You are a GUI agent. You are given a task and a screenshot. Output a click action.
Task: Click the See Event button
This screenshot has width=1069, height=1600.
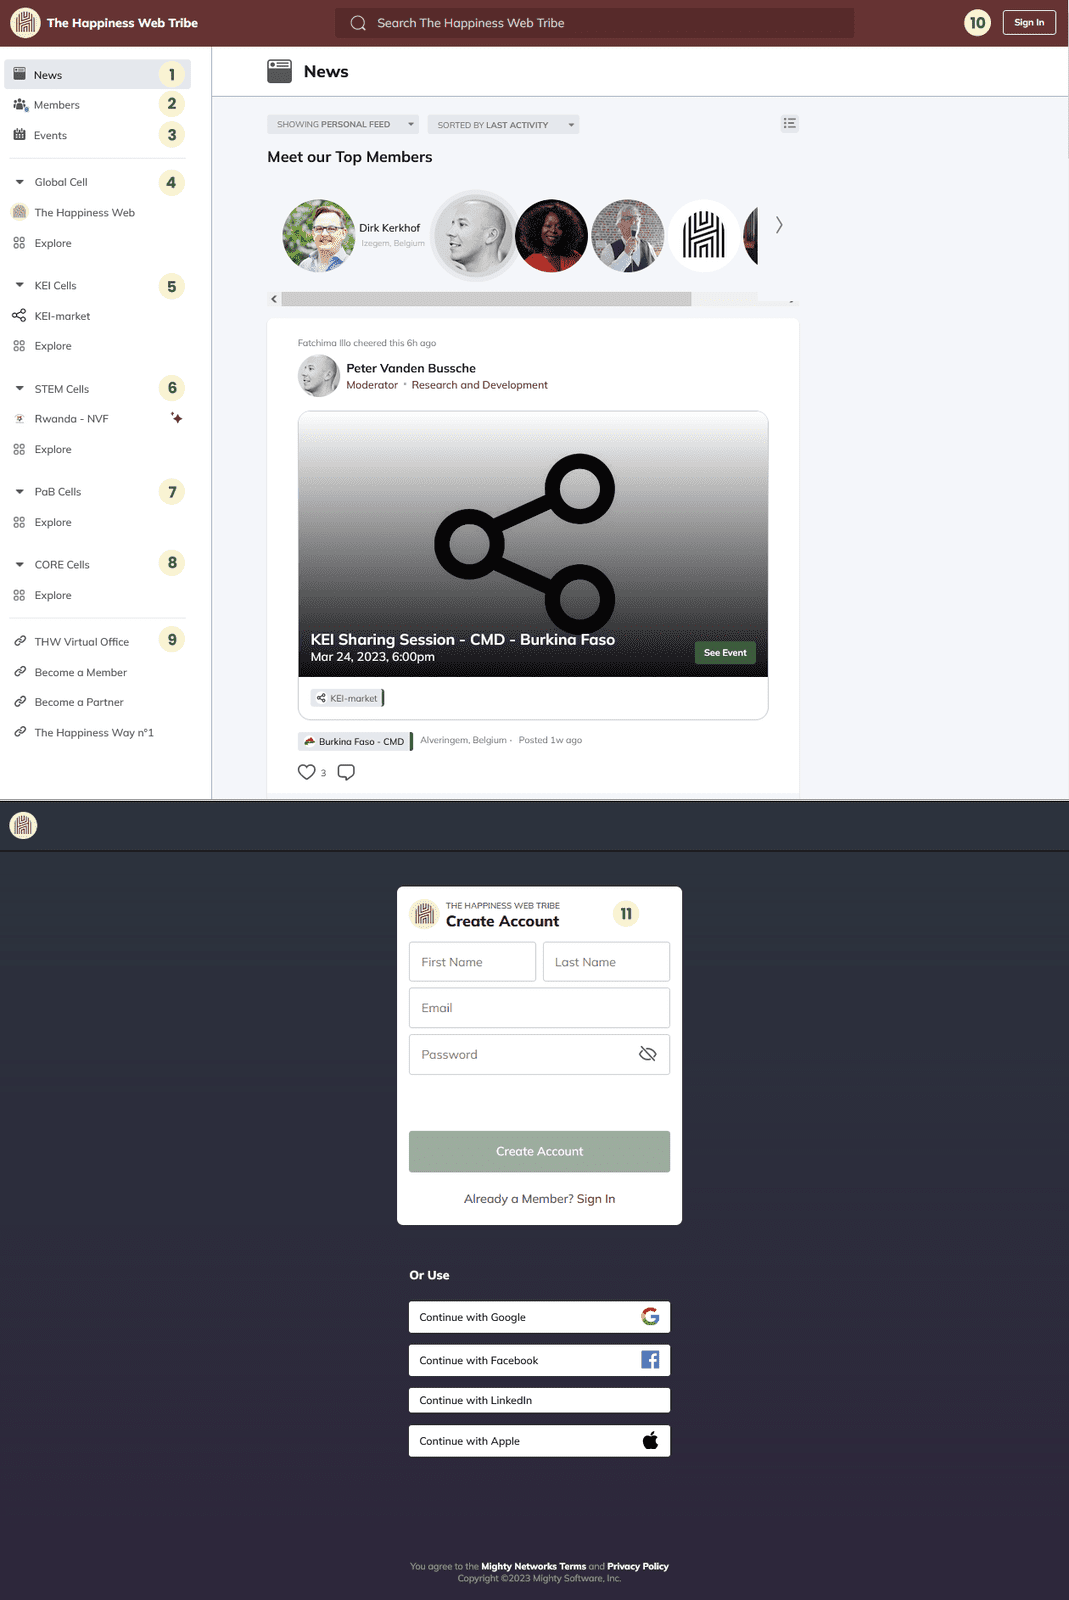(x=725, y=653)
